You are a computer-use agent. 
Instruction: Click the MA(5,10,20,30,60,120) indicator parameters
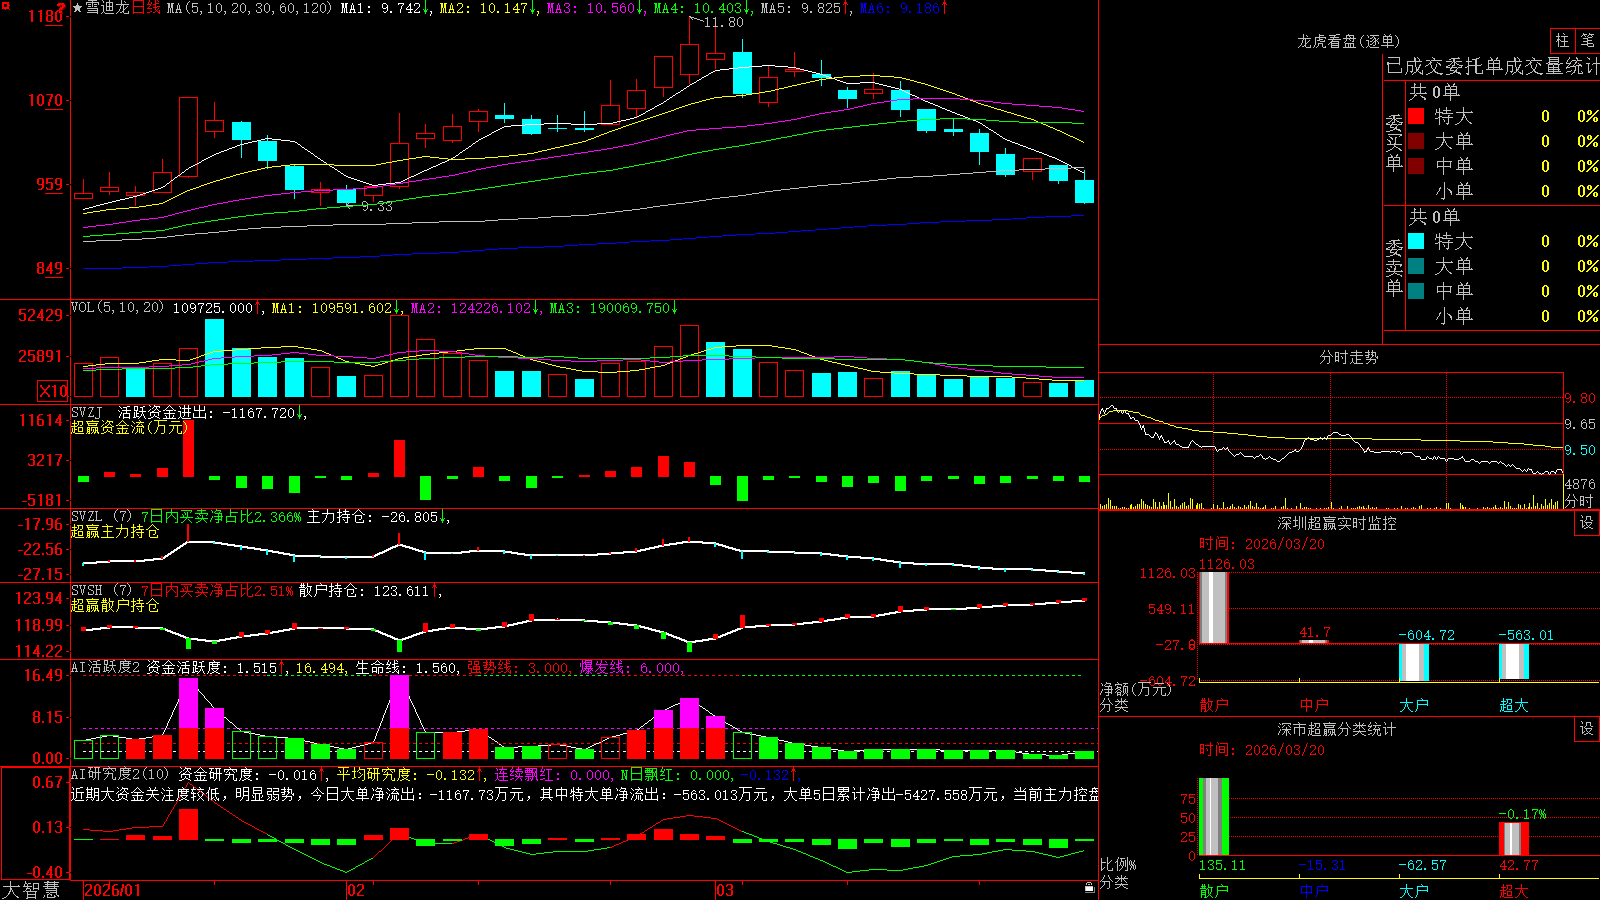tap(249, 8)
